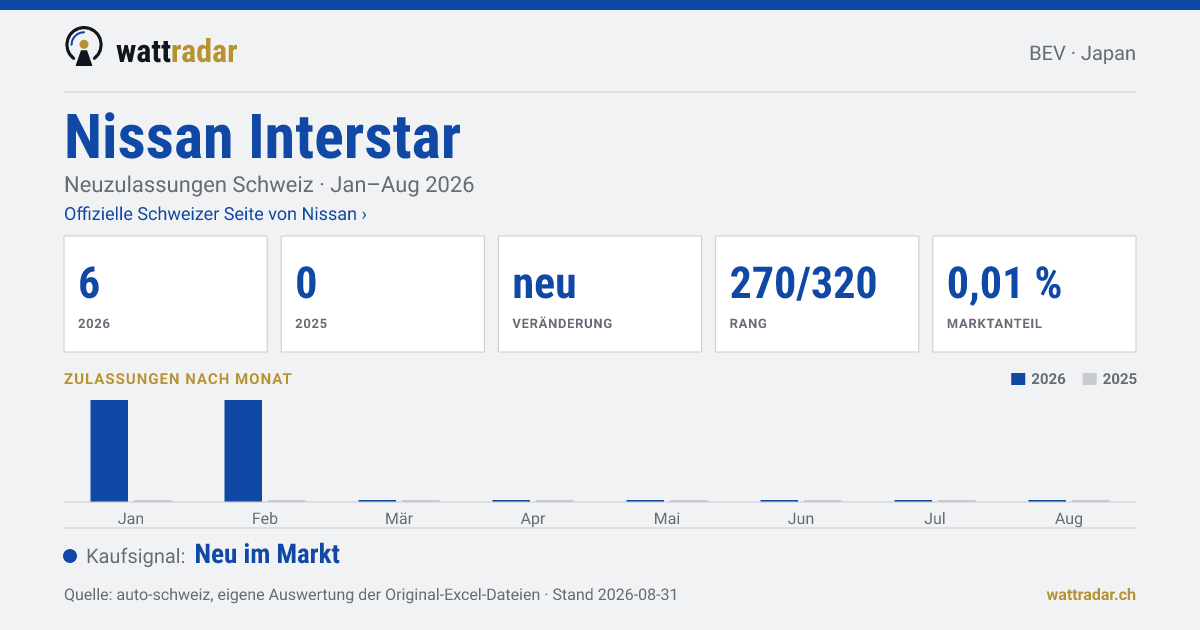Click the Marktanteil card showing 0,01 %
The width and height of the screenshot is (1200, 630).
pos(1034,294)
